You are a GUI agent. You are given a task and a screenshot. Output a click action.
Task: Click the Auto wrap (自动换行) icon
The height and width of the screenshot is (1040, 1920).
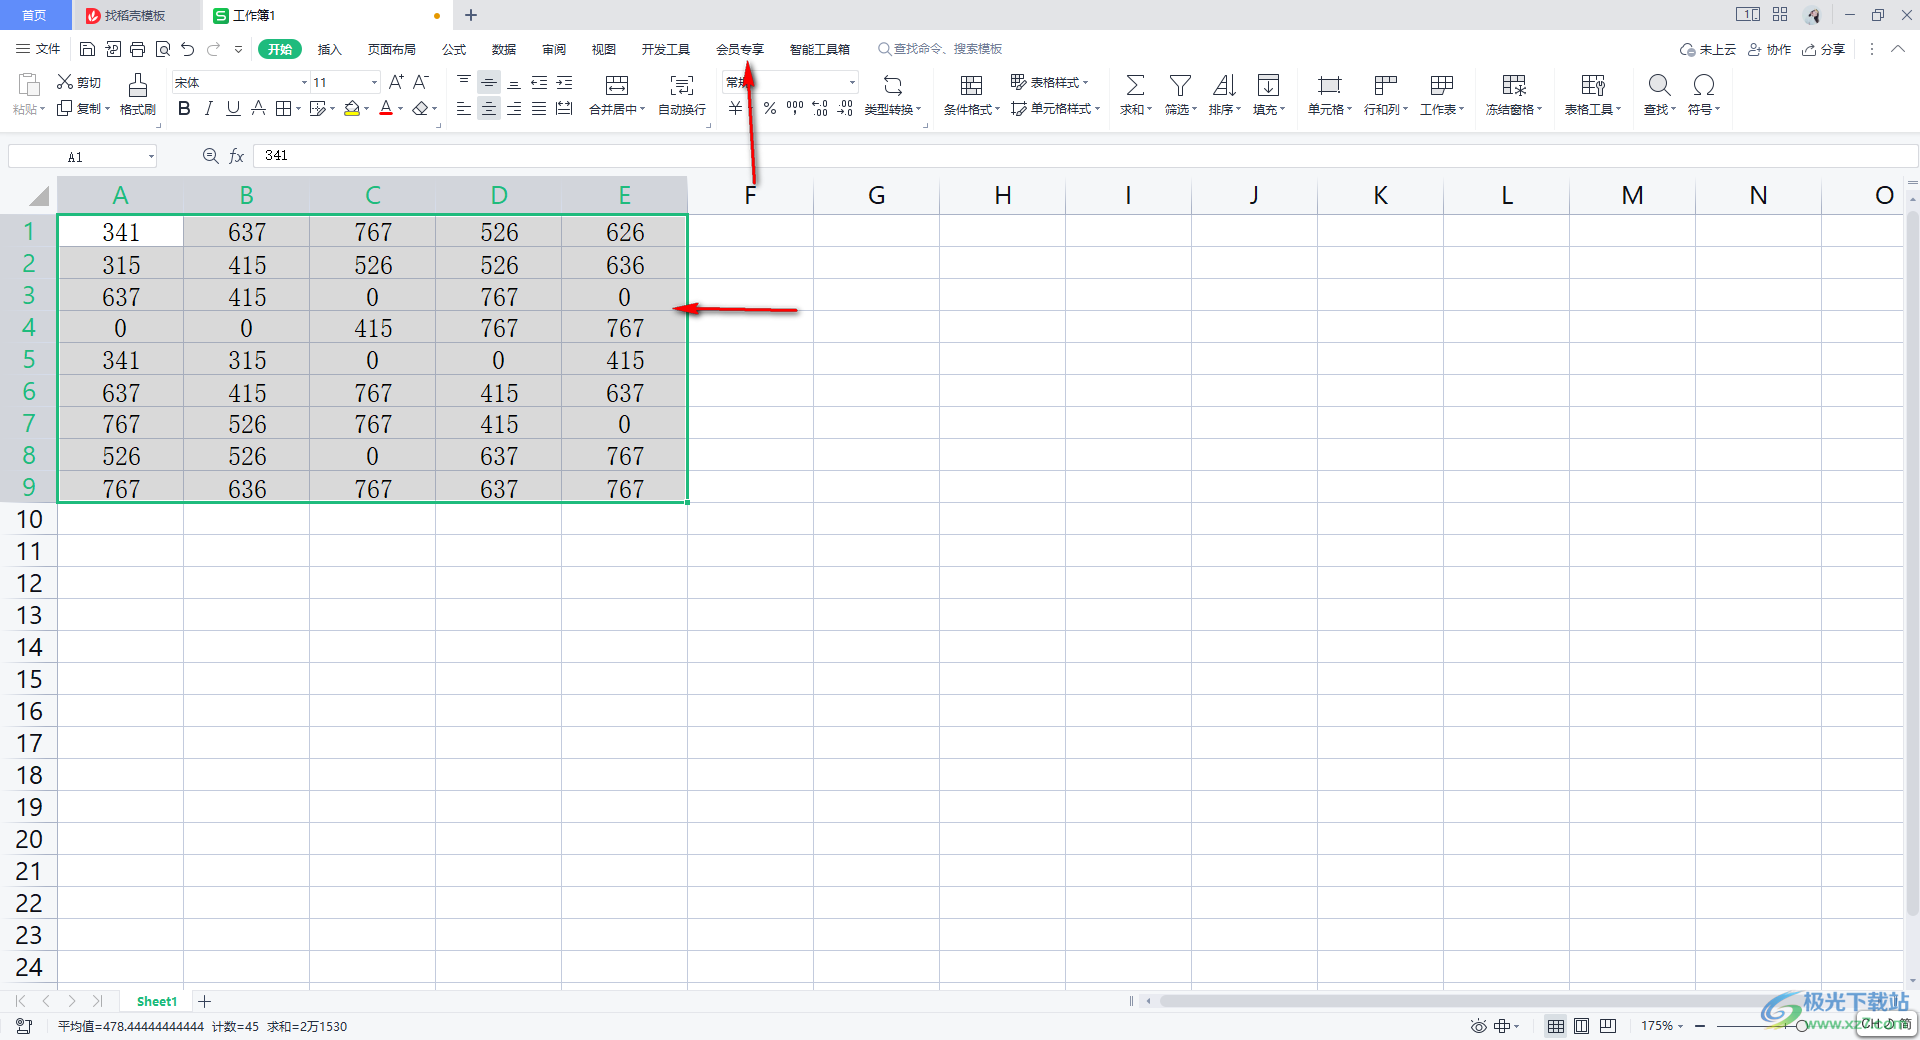pos(682,95)
